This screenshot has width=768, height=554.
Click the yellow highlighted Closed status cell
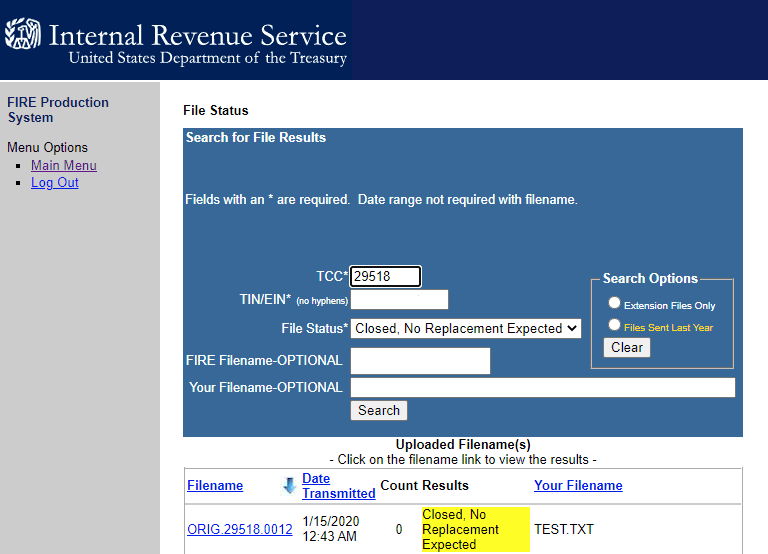pyautogui.click(x=474, y=530)
